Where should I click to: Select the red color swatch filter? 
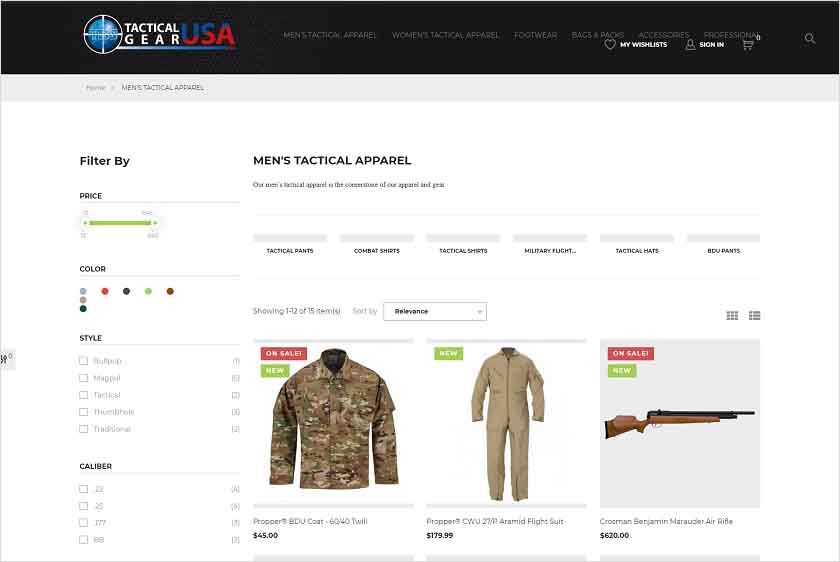pos(105,291)
